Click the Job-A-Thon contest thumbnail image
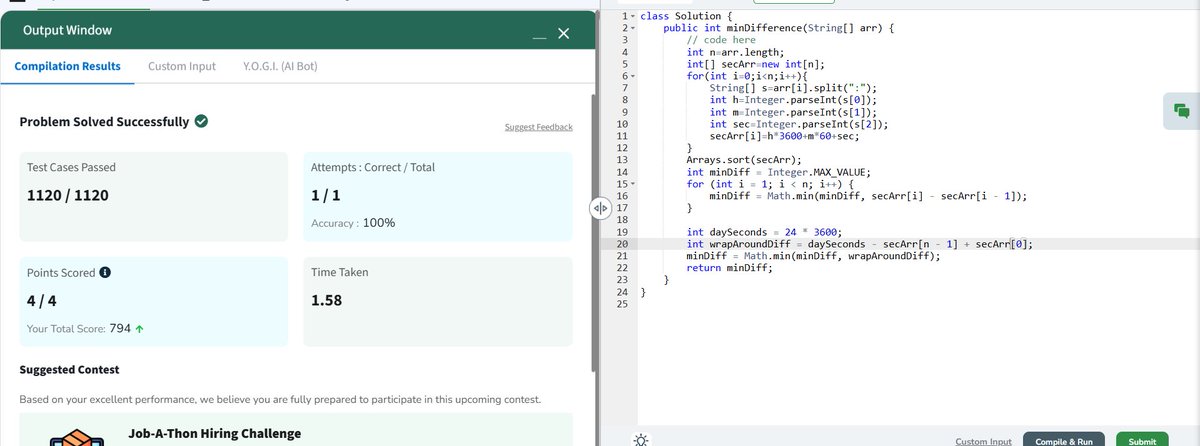The image size is (1200, 446). pos(76,438)
